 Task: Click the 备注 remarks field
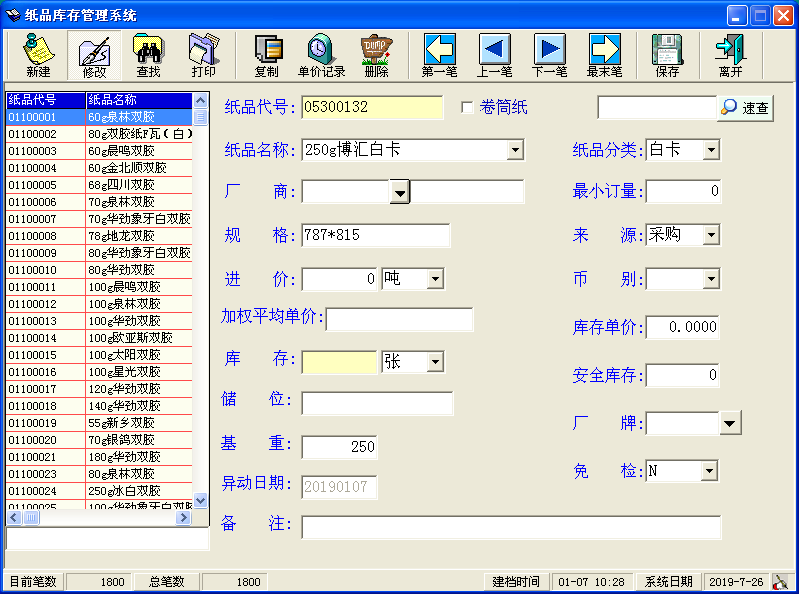[511, 527]
